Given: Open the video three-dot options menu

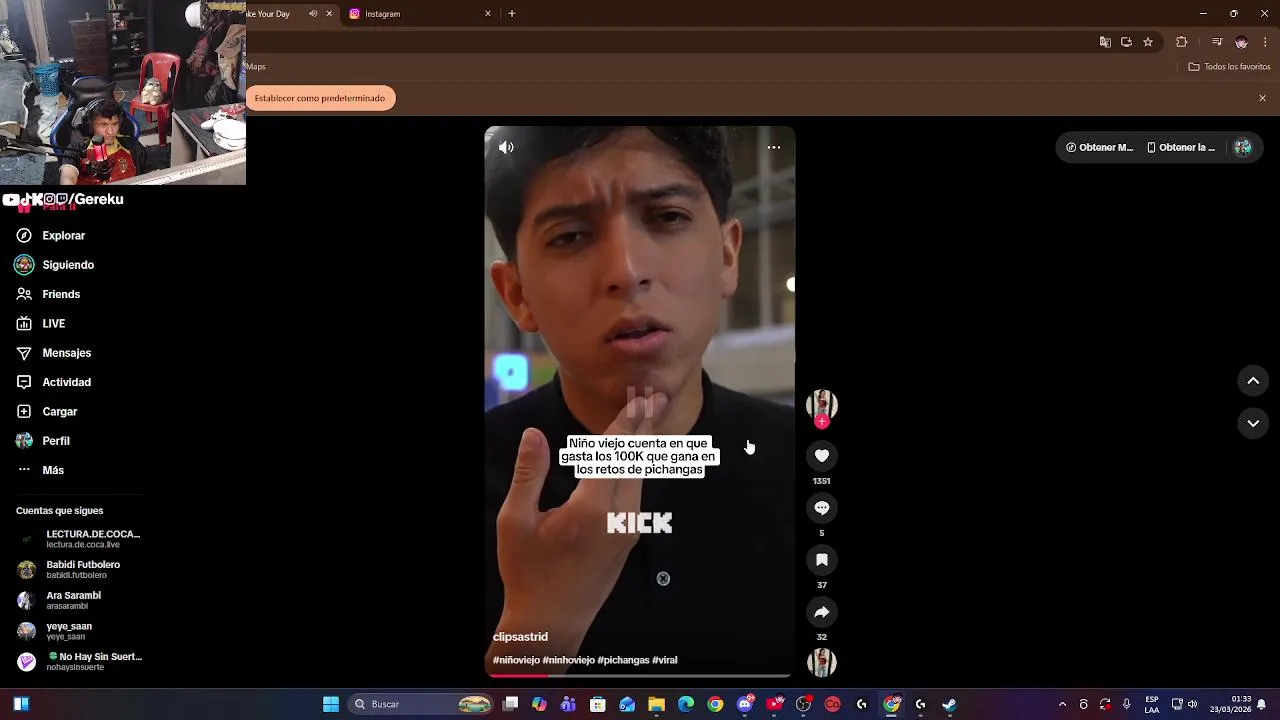Looking at the screenshot, I should pyautogui.click(x=774, y=147).
